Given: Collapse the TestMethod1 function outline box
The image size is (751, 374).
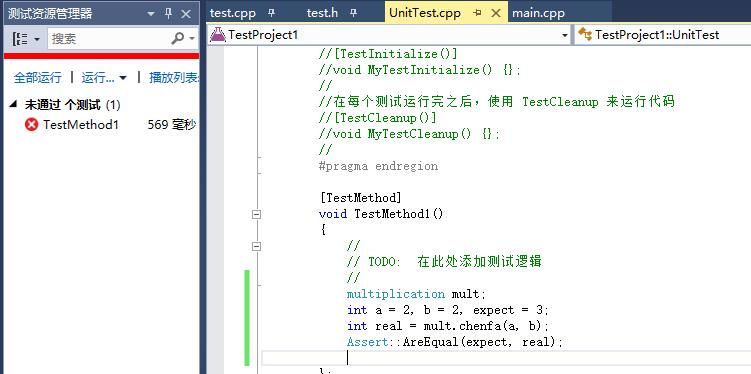Looking at the screenshot, I should (x=257, y=215).
